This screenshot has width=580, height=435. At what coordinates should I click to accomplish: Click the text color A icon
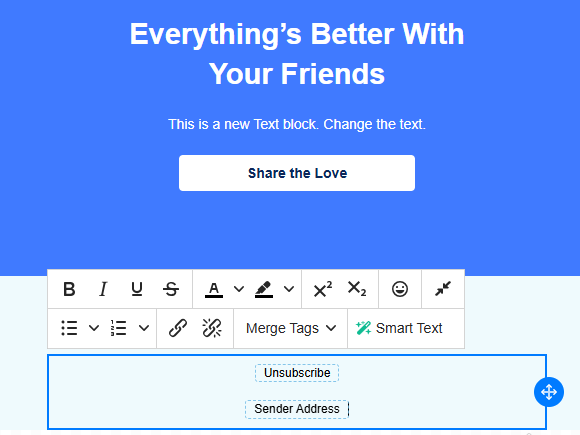point(214,289)
